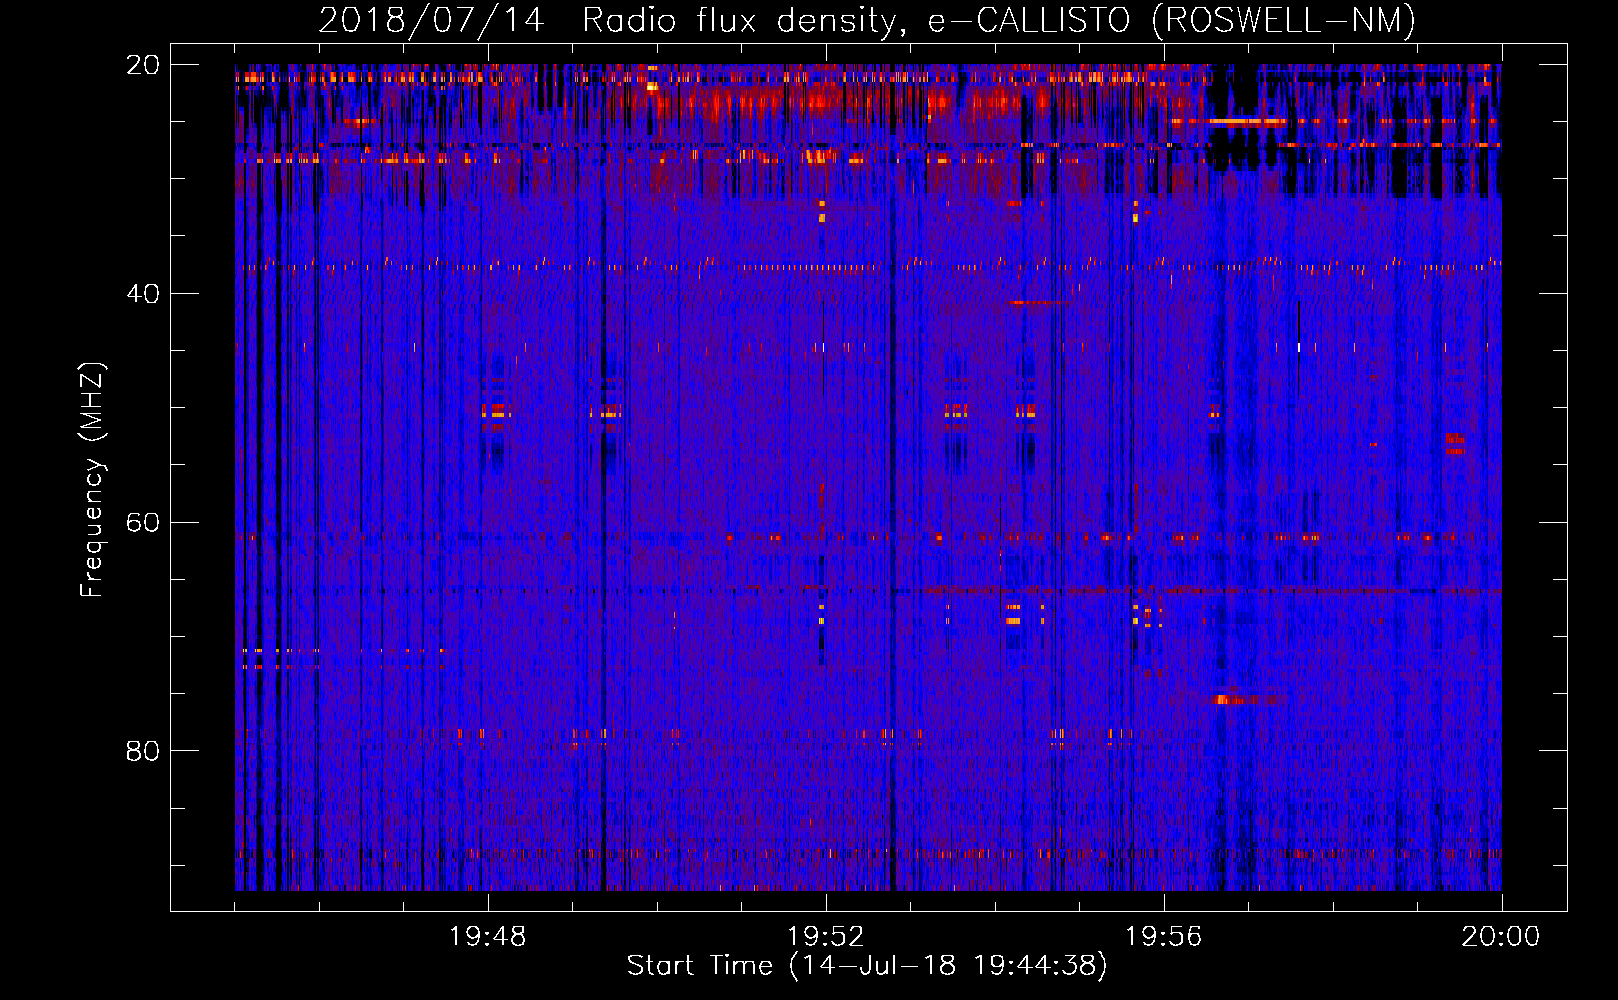The height and width of the screenshot is (1000, 1618).
Task: Click the '40' frequency tick label
Action: coord(143,293)
